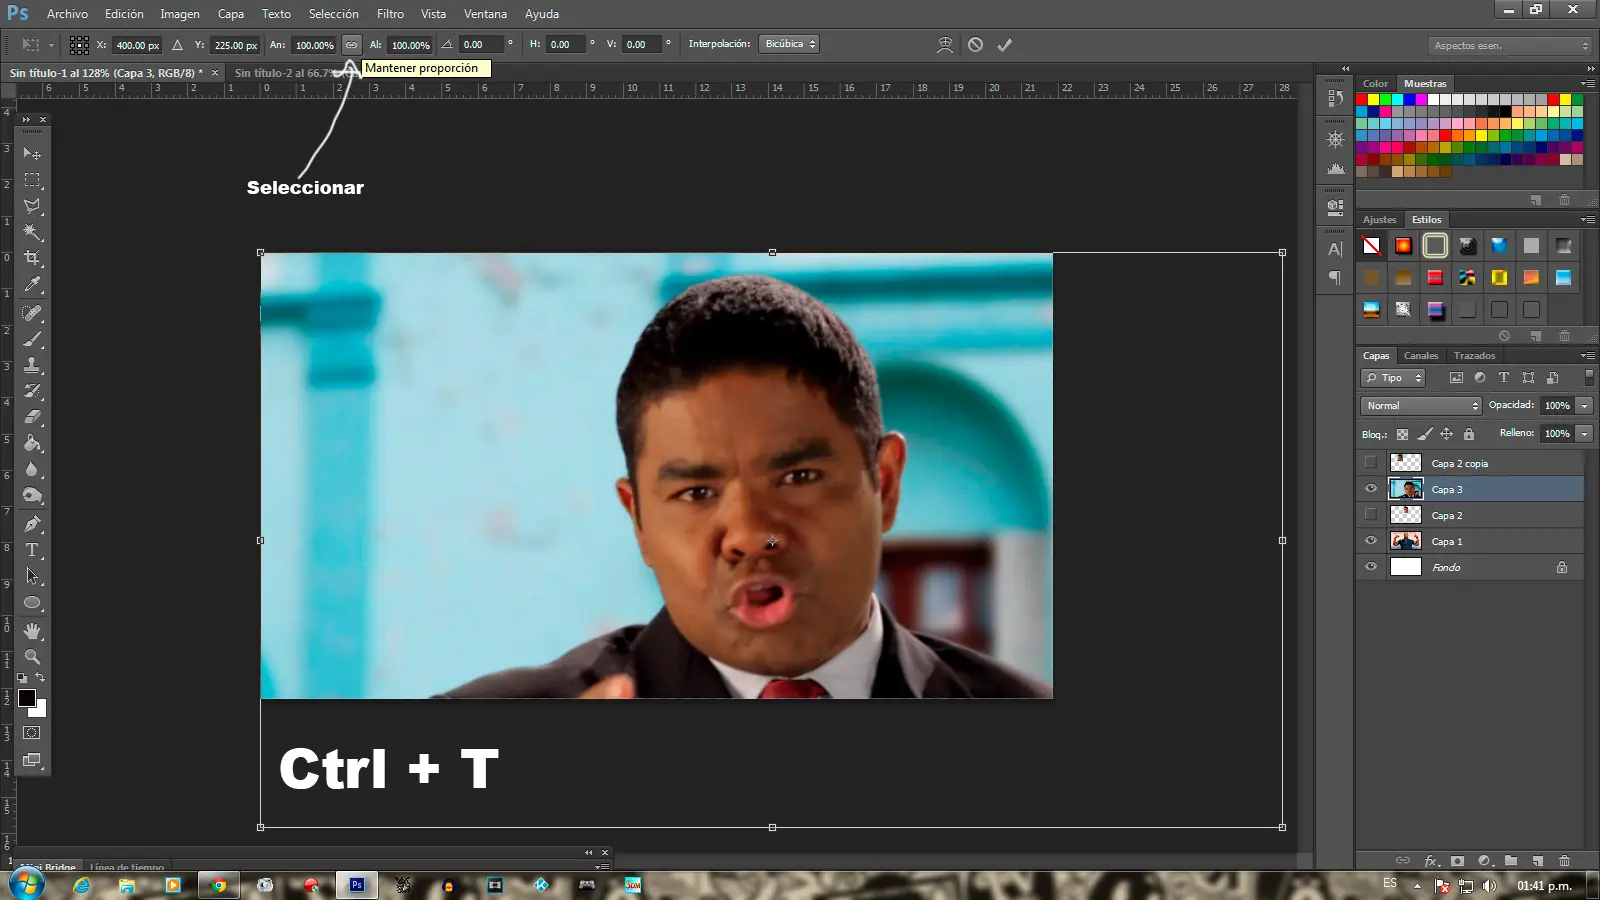
Task: Switch to the Color tab
Action: tap(1375, 84)
